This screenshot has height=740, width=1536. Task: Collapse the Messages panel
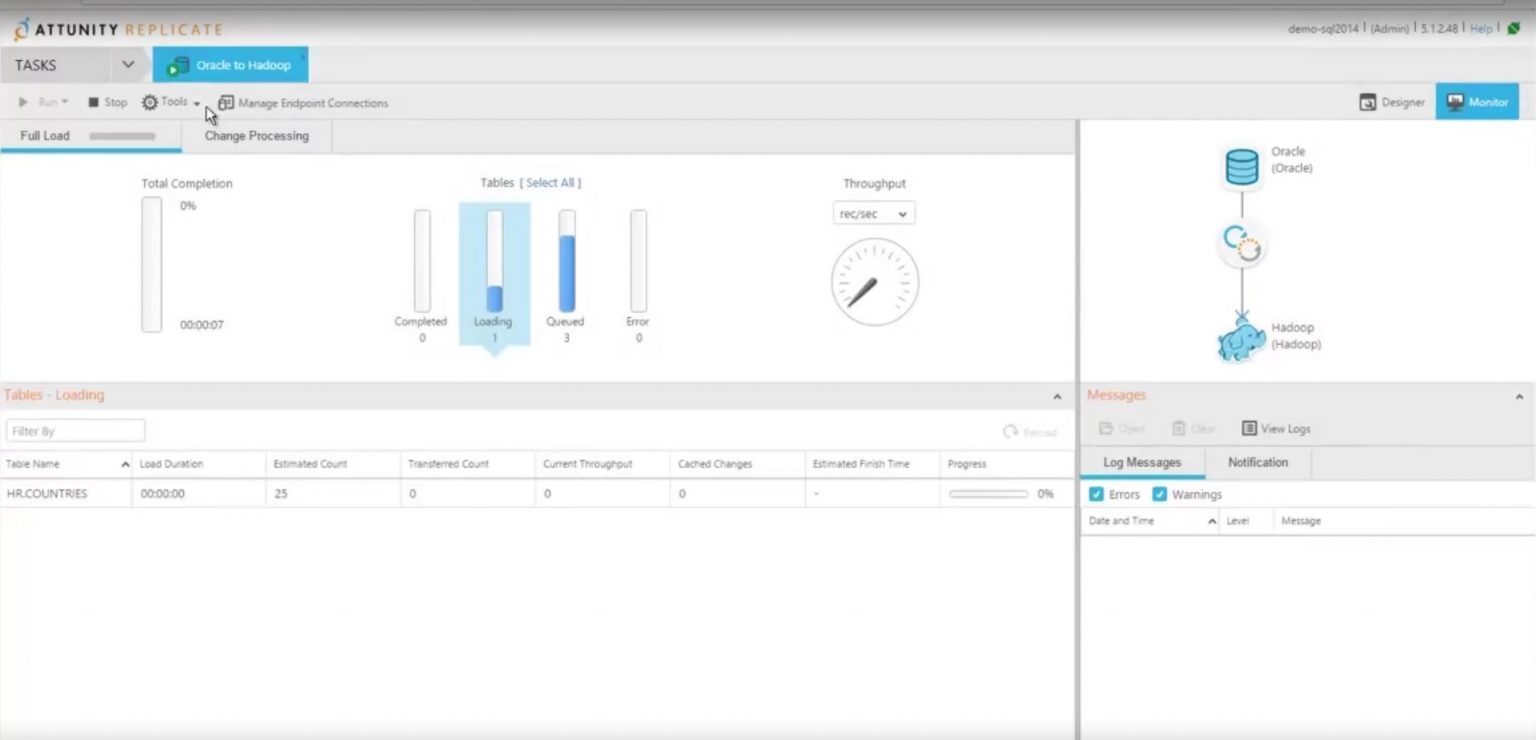pos(1518,394)
